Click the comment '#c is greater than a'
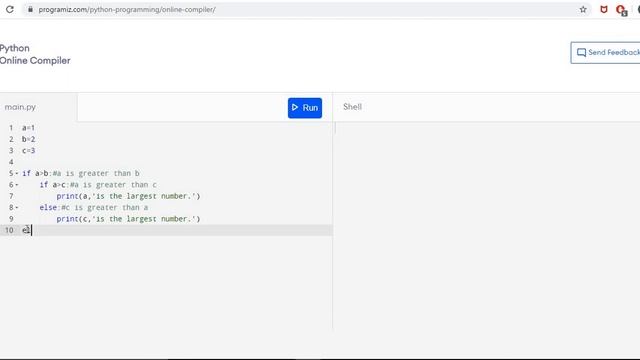 pos(104,208)
